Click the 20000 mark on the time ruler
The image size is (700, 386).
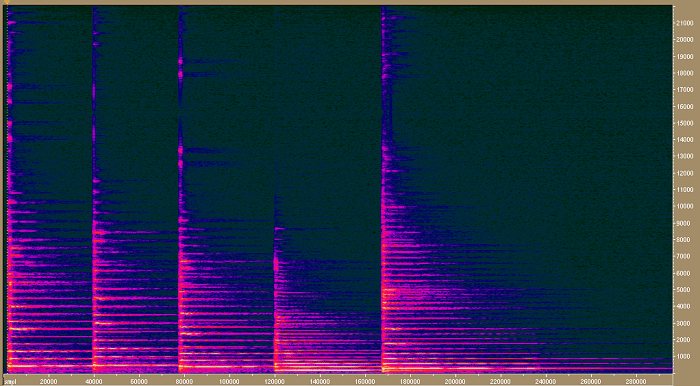[49, 382]
